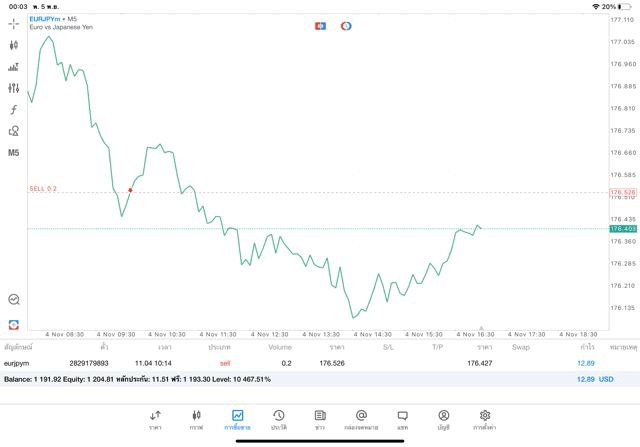640x447 pixels.
Task: Open the drawing objects shapes icon
Action: click(x=14, y=131)
